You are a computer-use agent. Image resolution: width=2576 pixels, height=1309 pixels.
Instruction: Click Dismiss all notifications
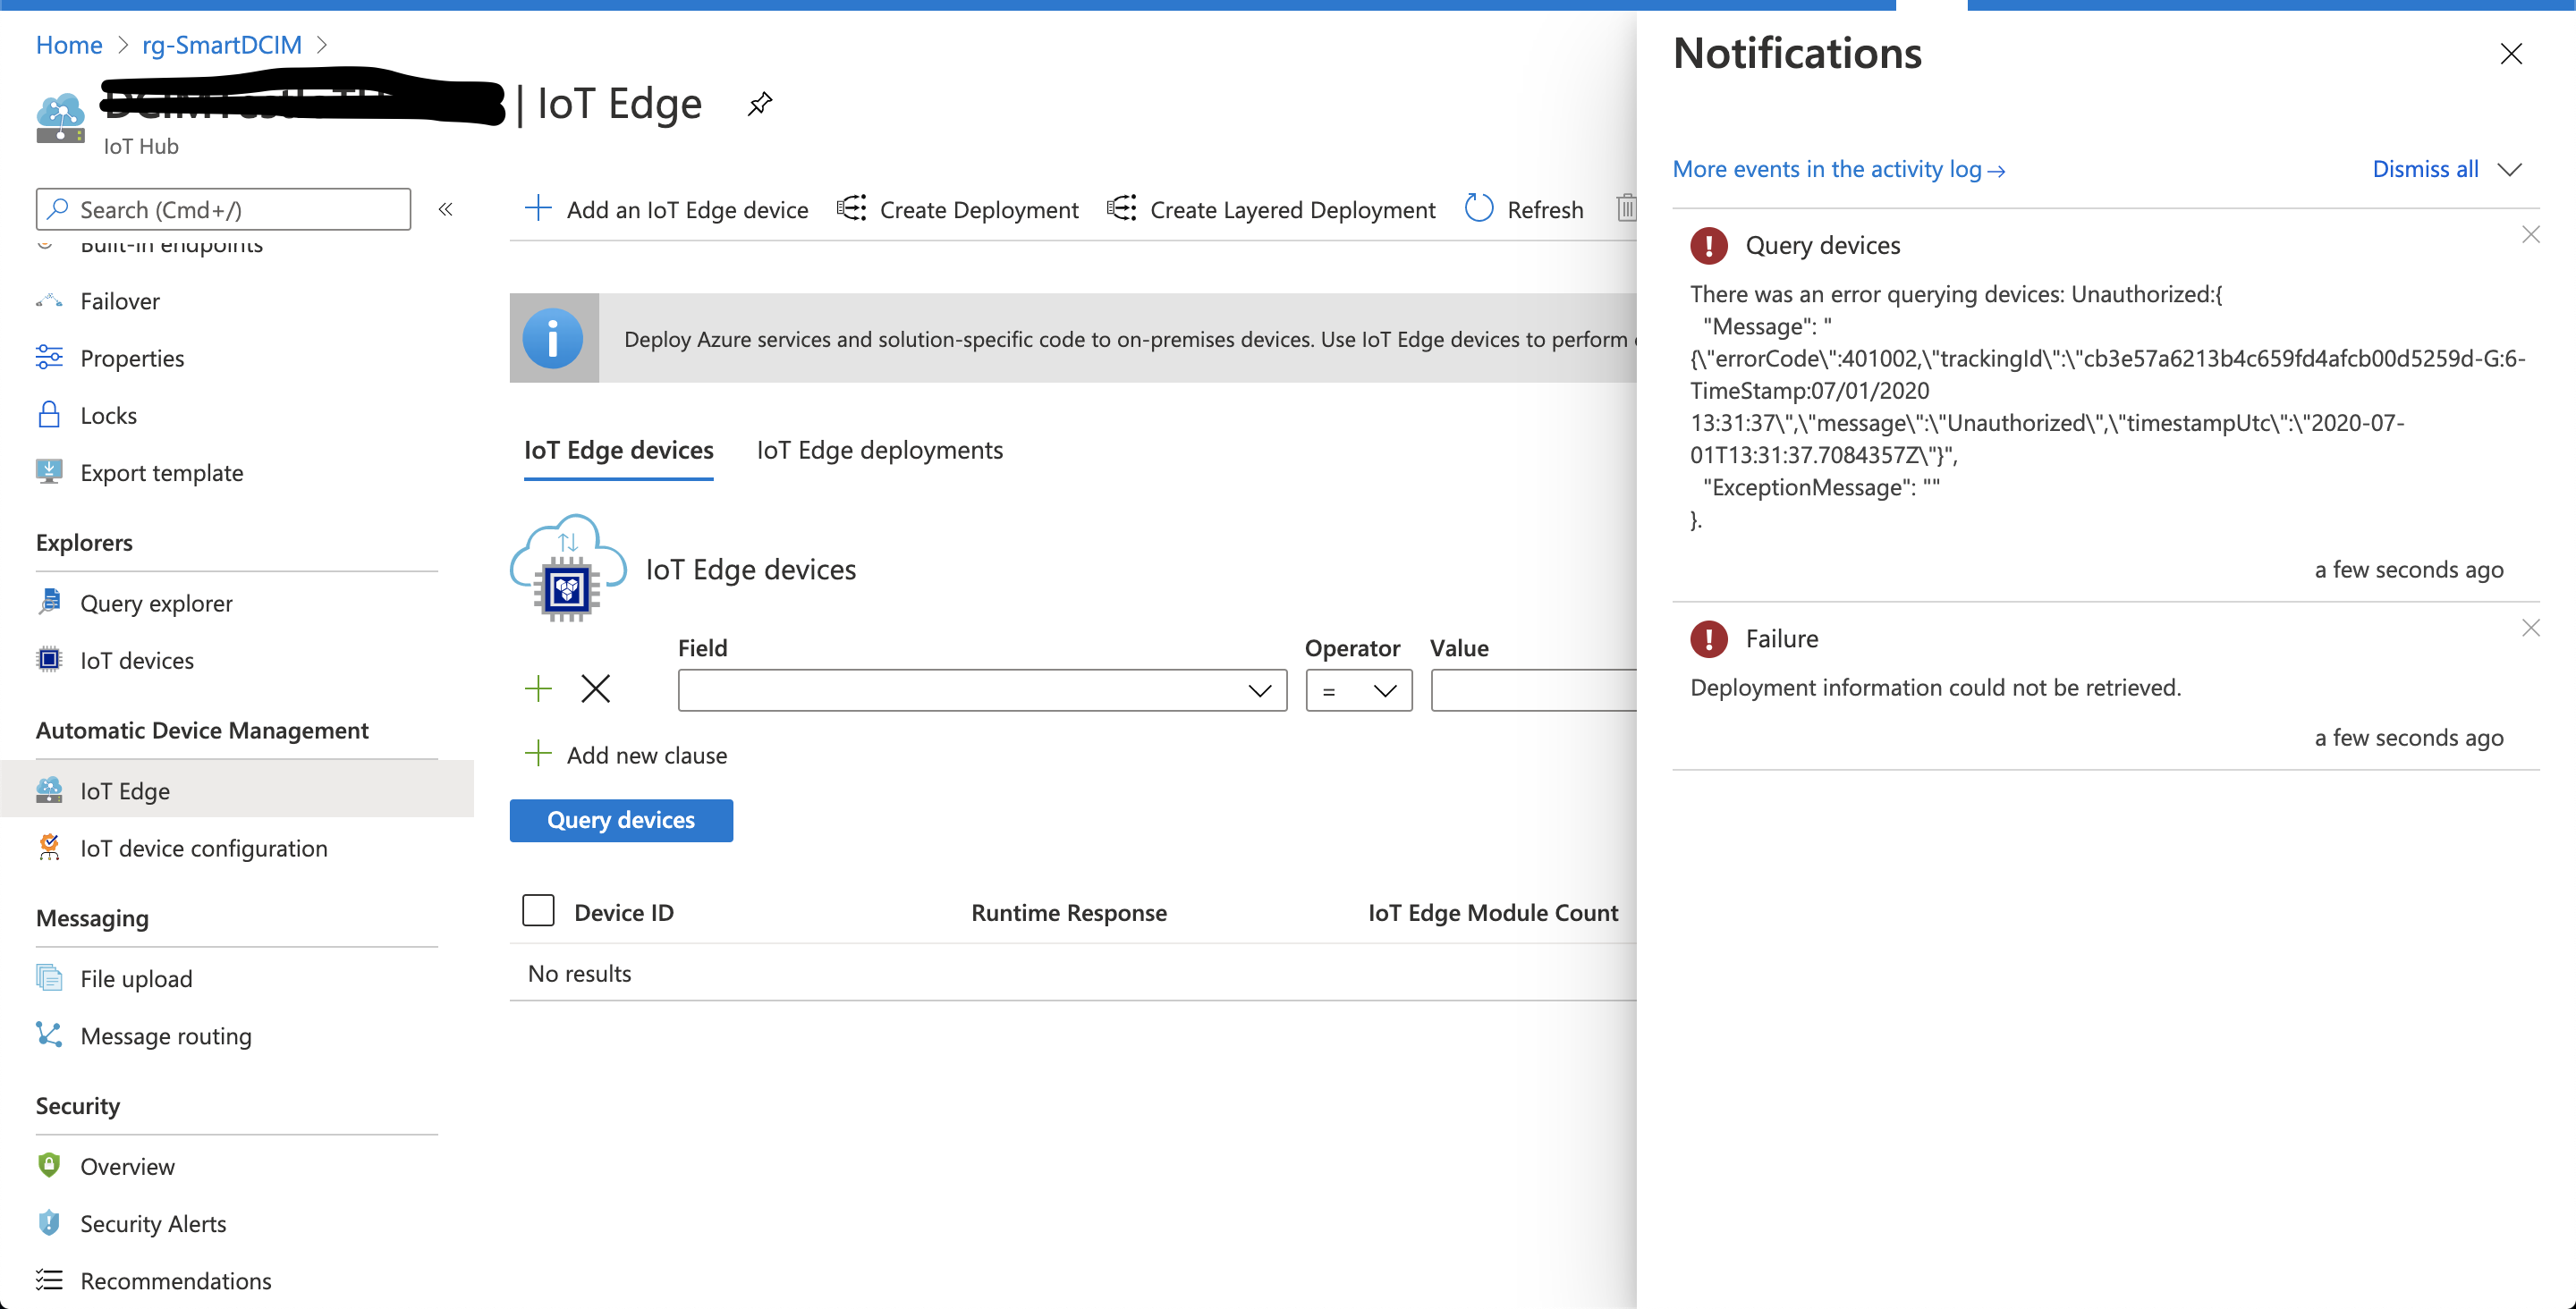point(2425,169)
